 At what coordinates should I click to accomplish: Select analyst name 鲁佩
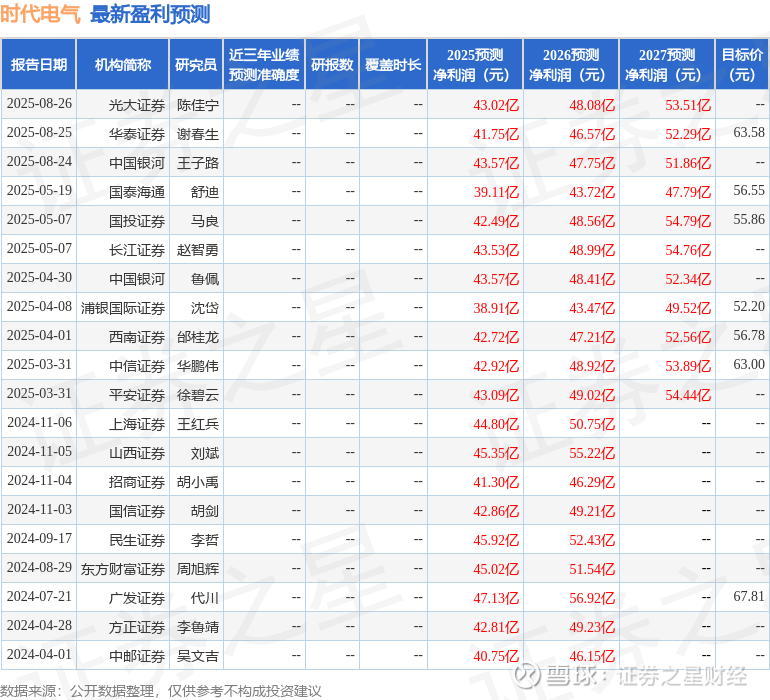[205, 279]
